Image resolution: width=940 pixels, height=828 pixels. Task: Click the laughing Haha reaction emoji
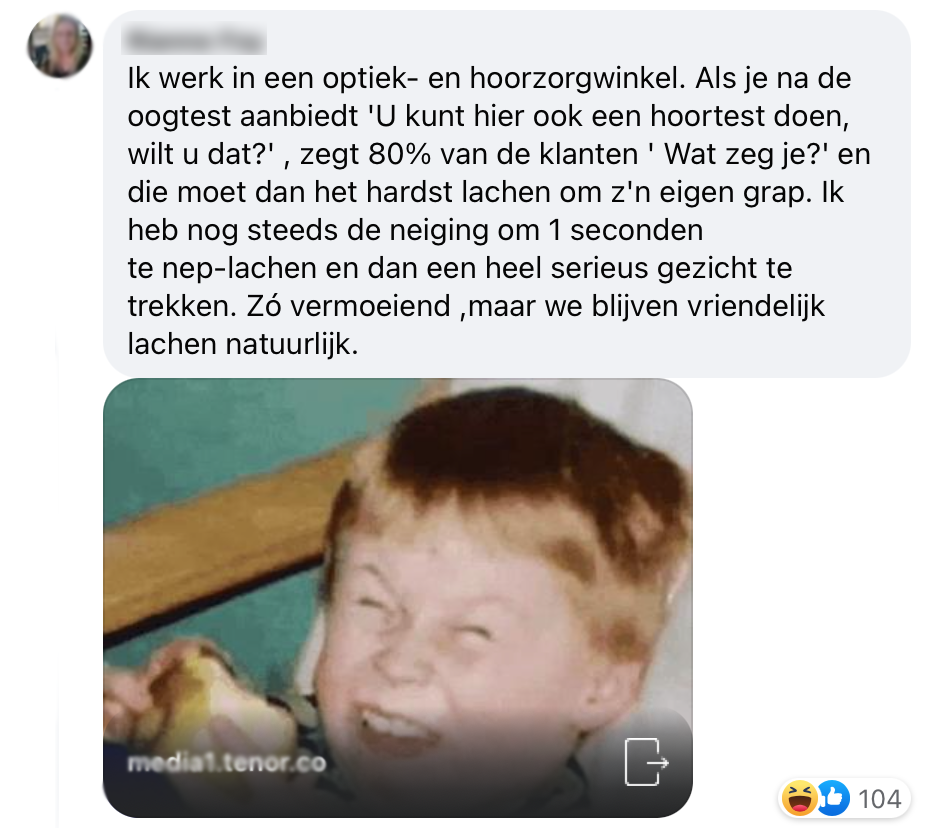800,799
